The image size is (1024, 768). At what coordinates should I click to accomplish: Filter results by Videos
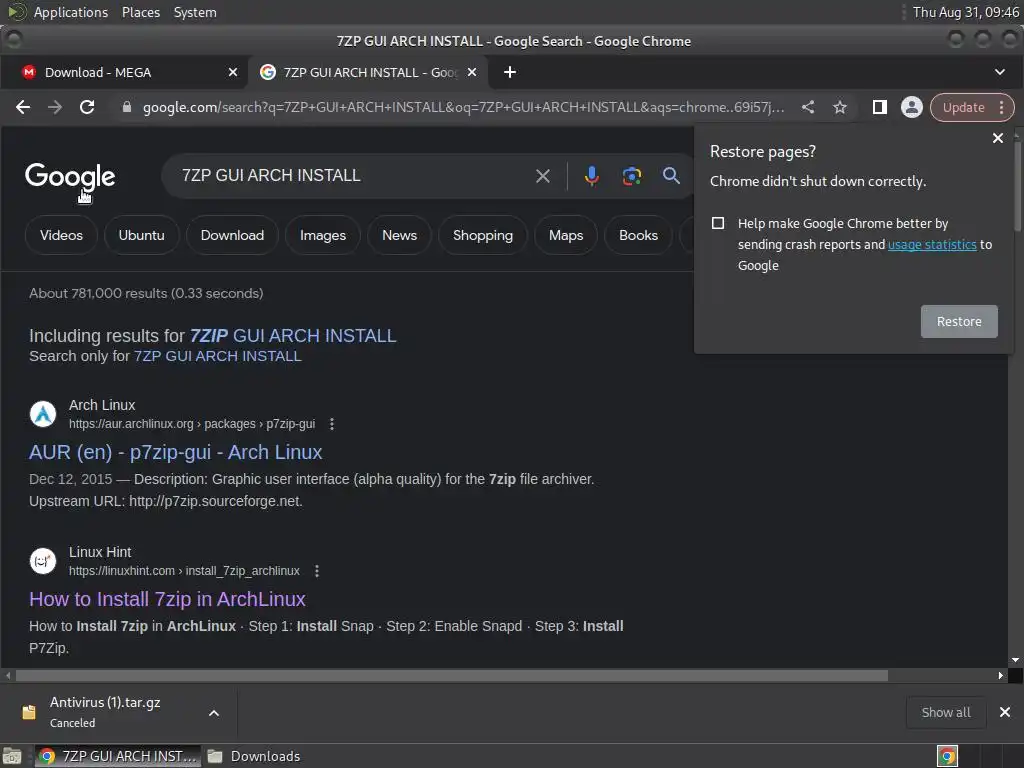61,235
